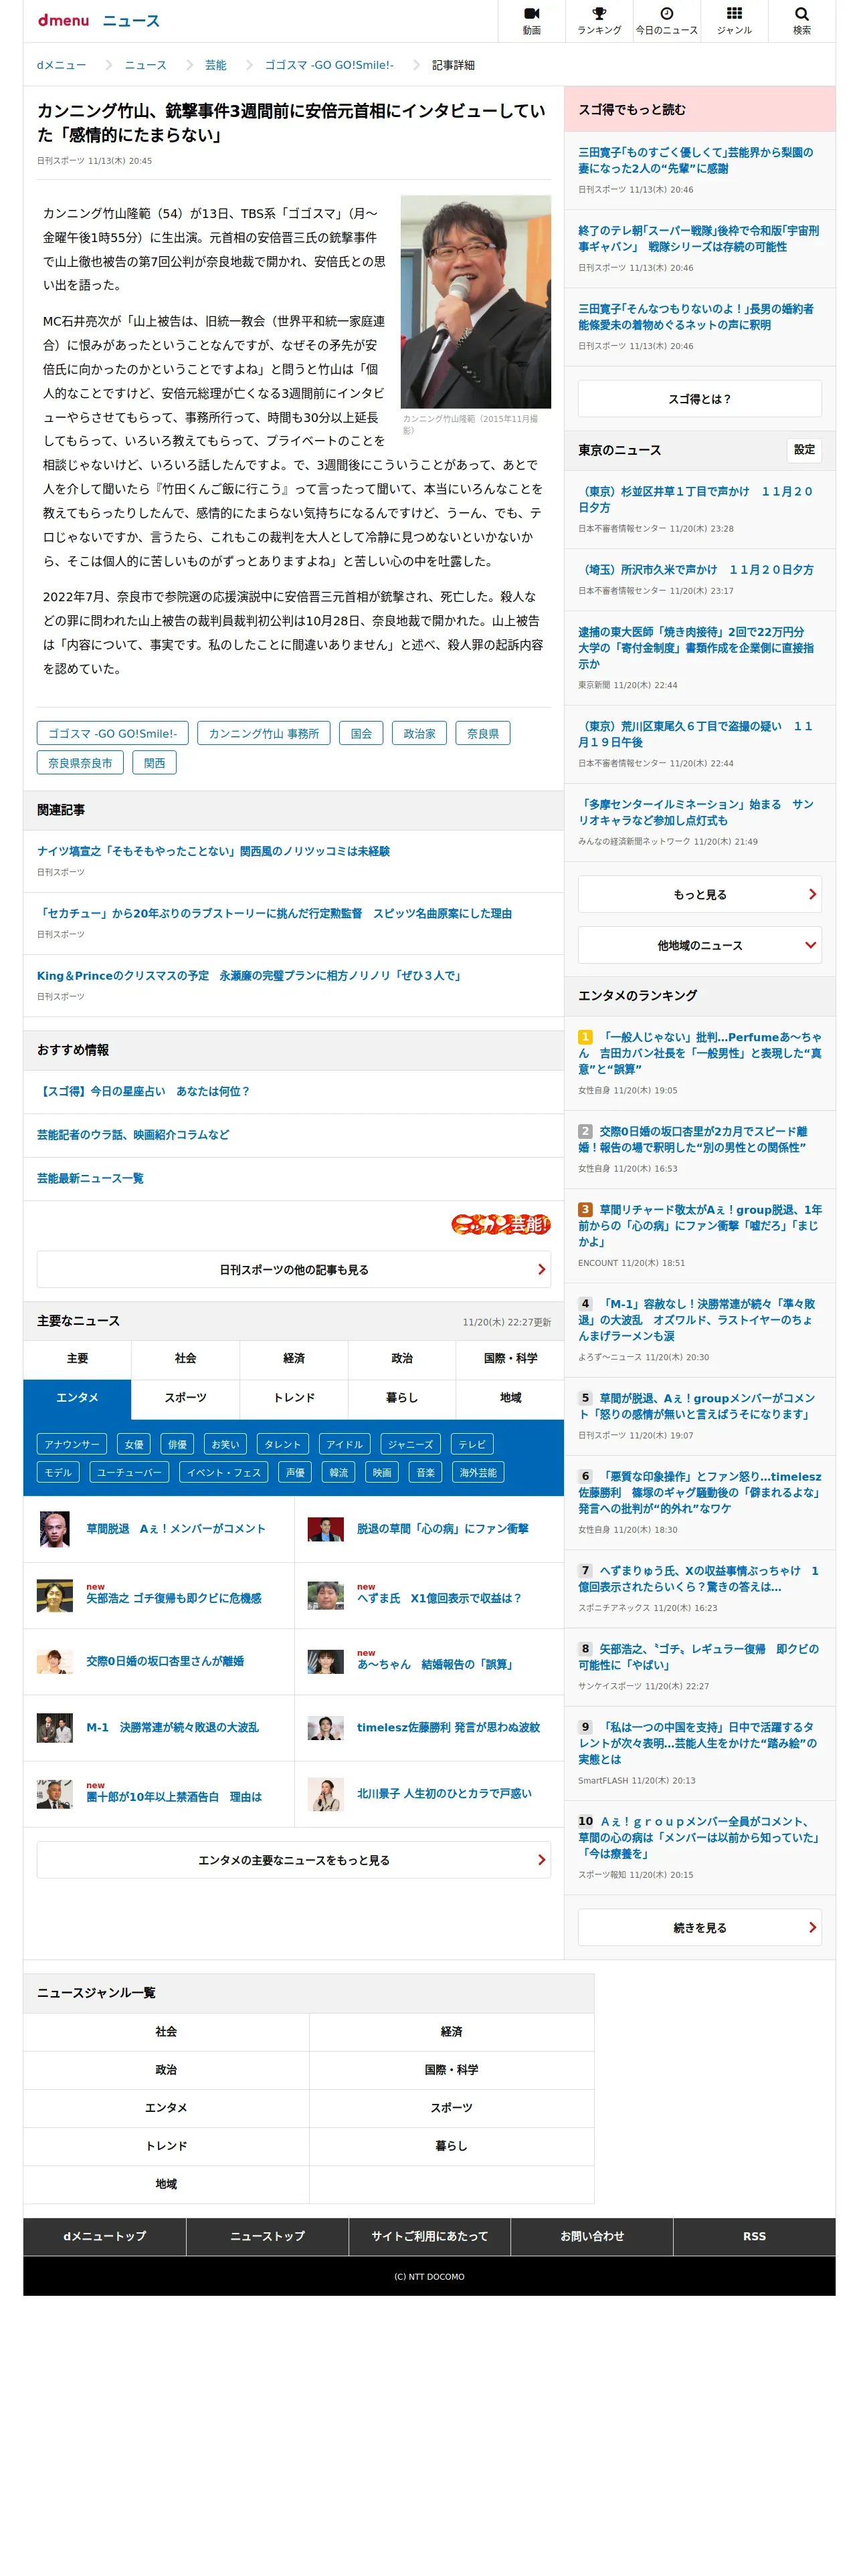859x2576 pixels.
Task: Select the 韓流 subcategory chip
Action: [339, 1472]
